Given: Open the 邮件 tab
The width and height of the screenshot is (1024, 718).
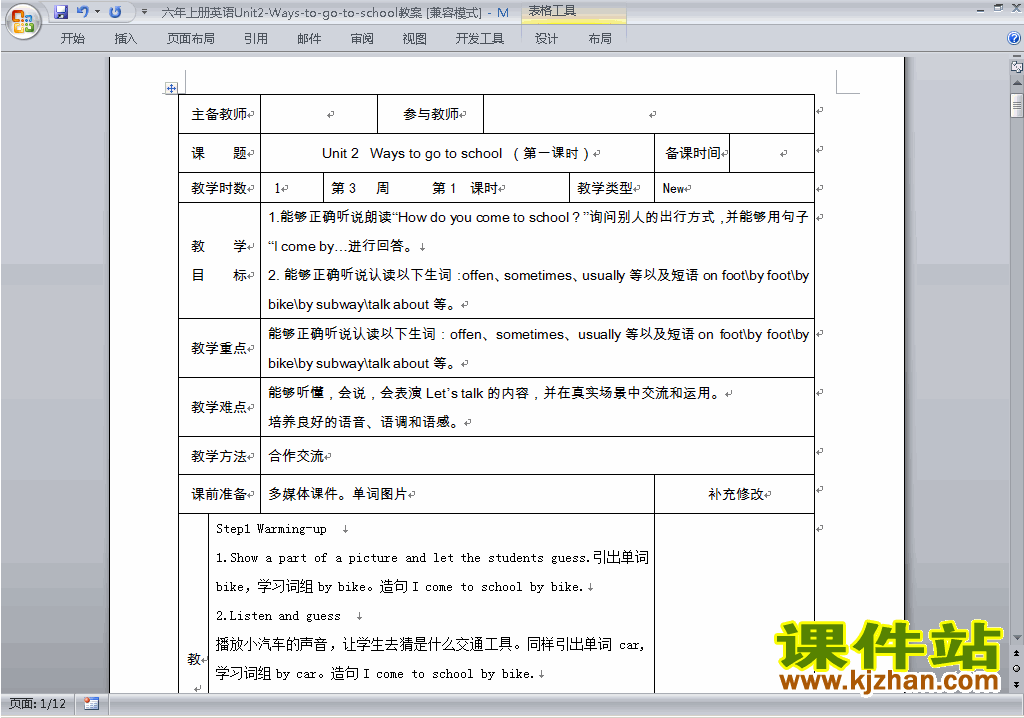Looking at the screenshot, I should click(x=309, y=39).
